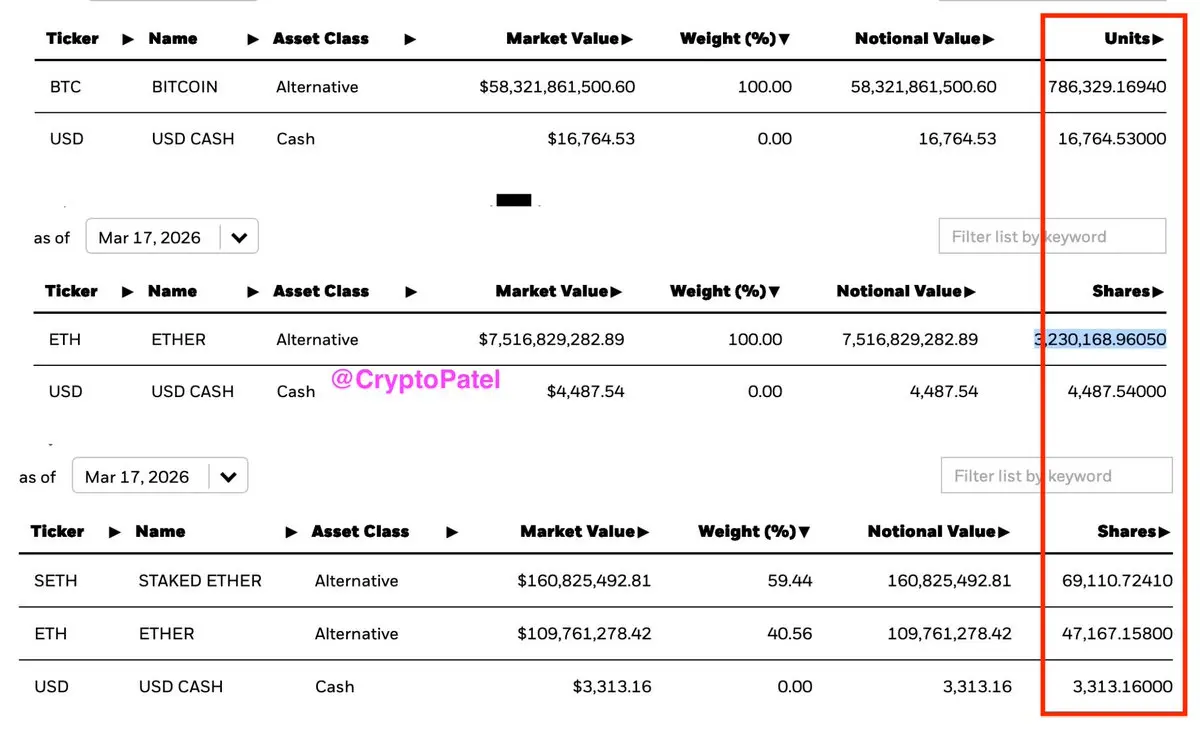Sort Bitcoin table by Weight (%) arrow
The height and width of the screenshot is (733, 1200).
coord(784,39)
